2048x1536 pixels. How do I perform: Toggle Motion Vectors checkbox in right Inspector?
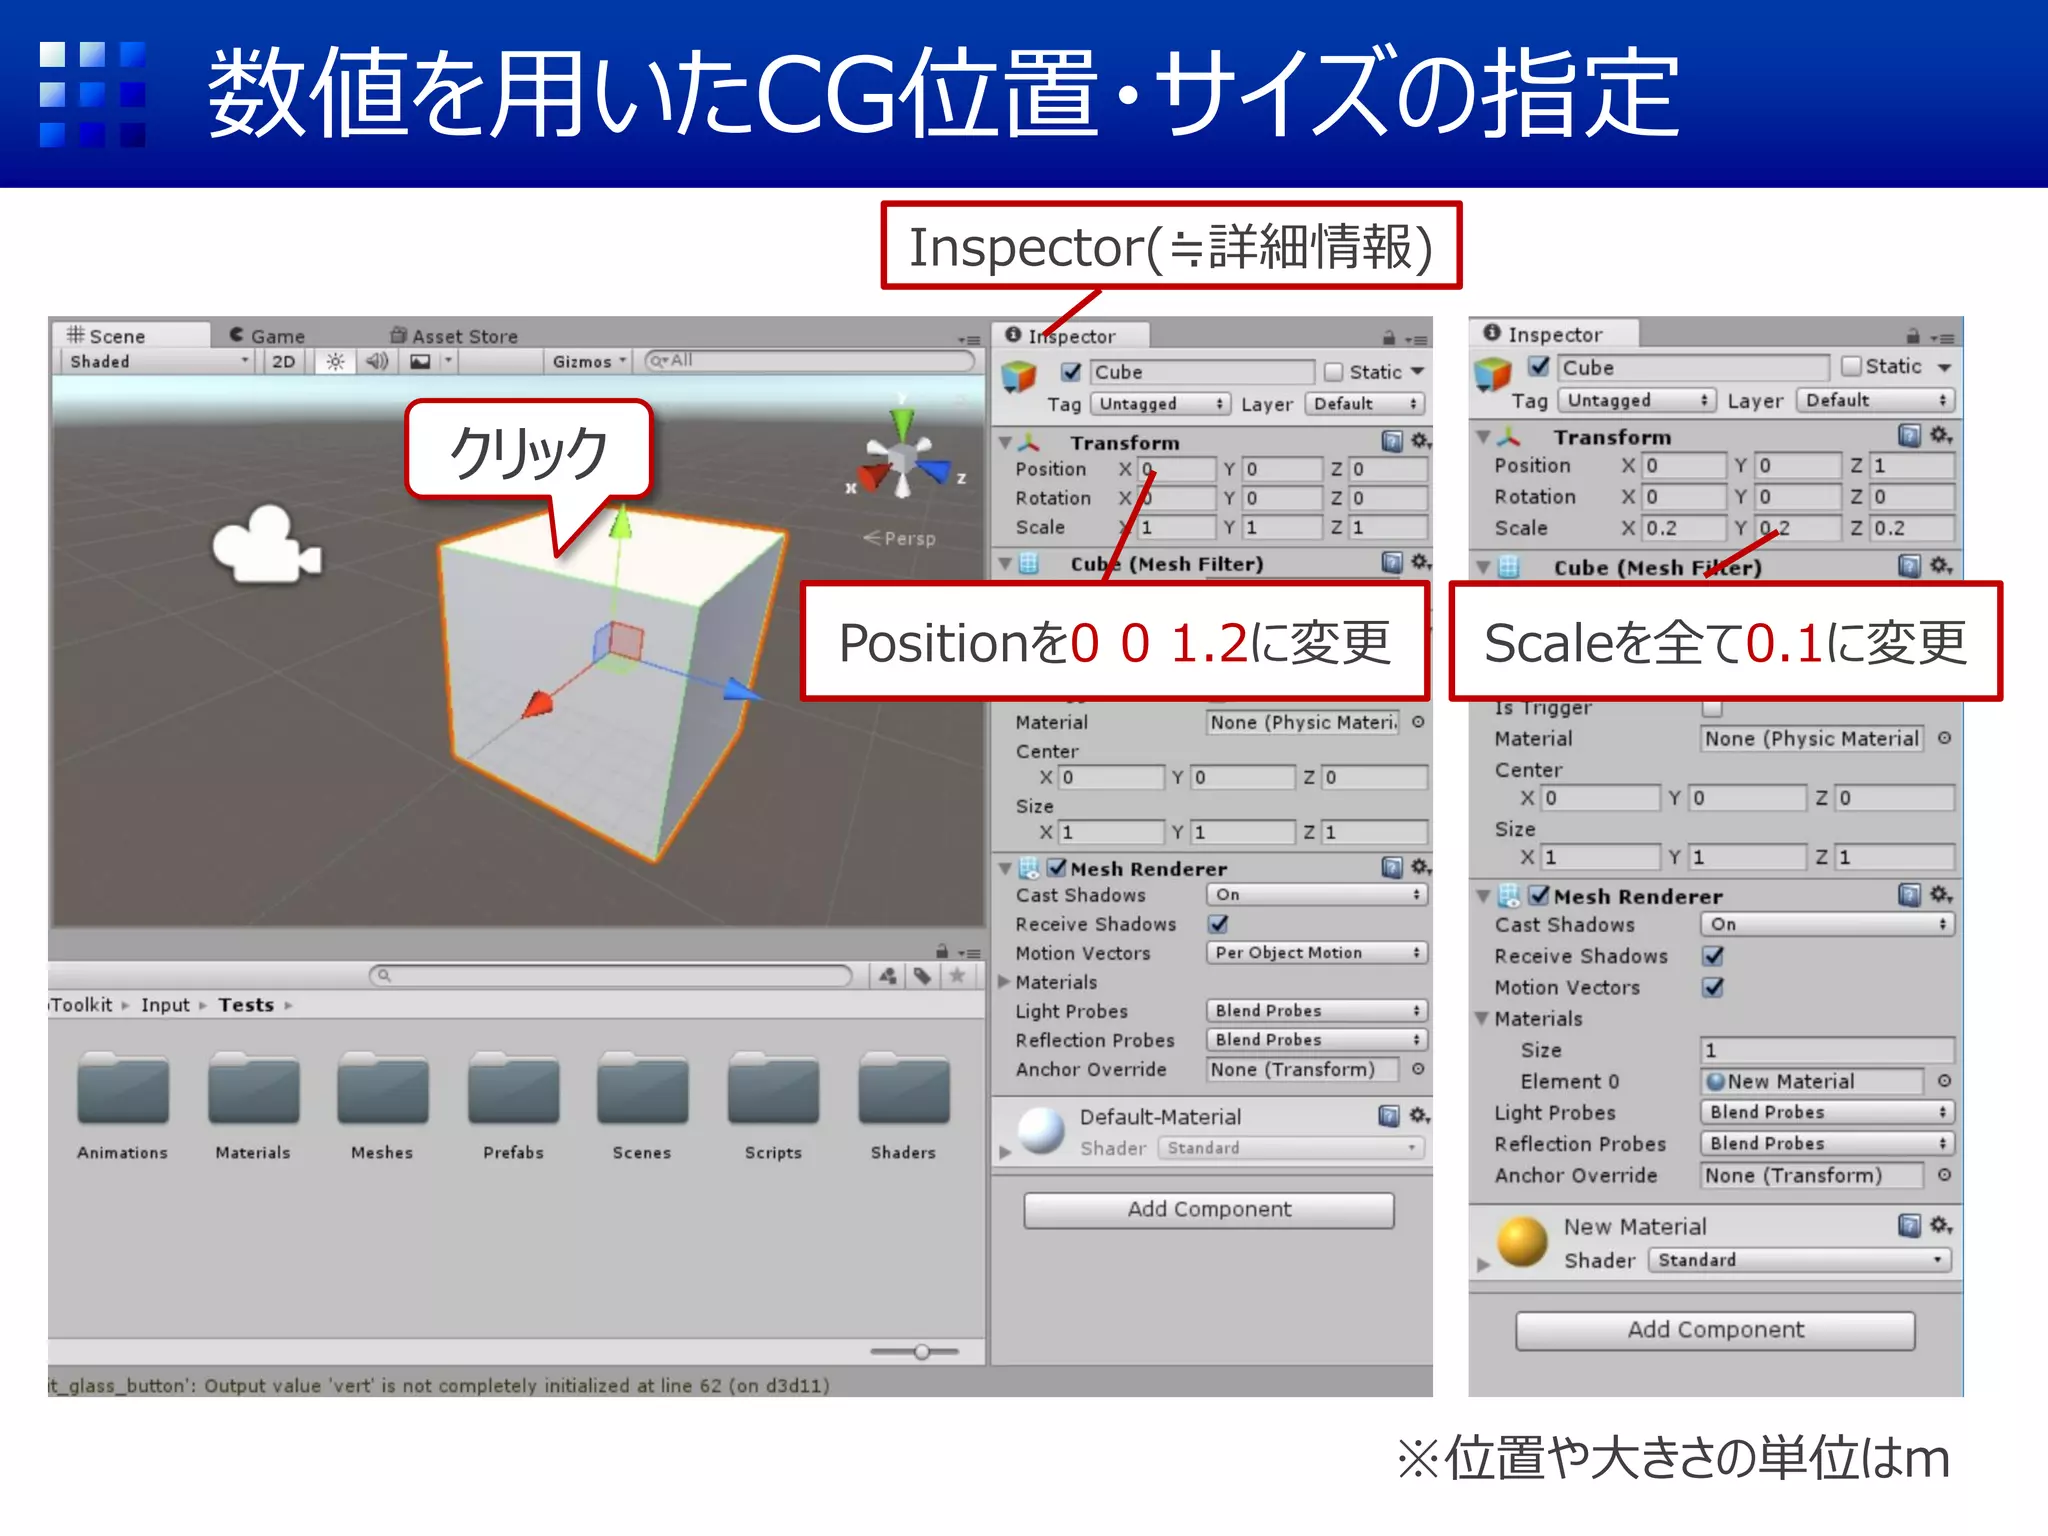pos(1713,987)
